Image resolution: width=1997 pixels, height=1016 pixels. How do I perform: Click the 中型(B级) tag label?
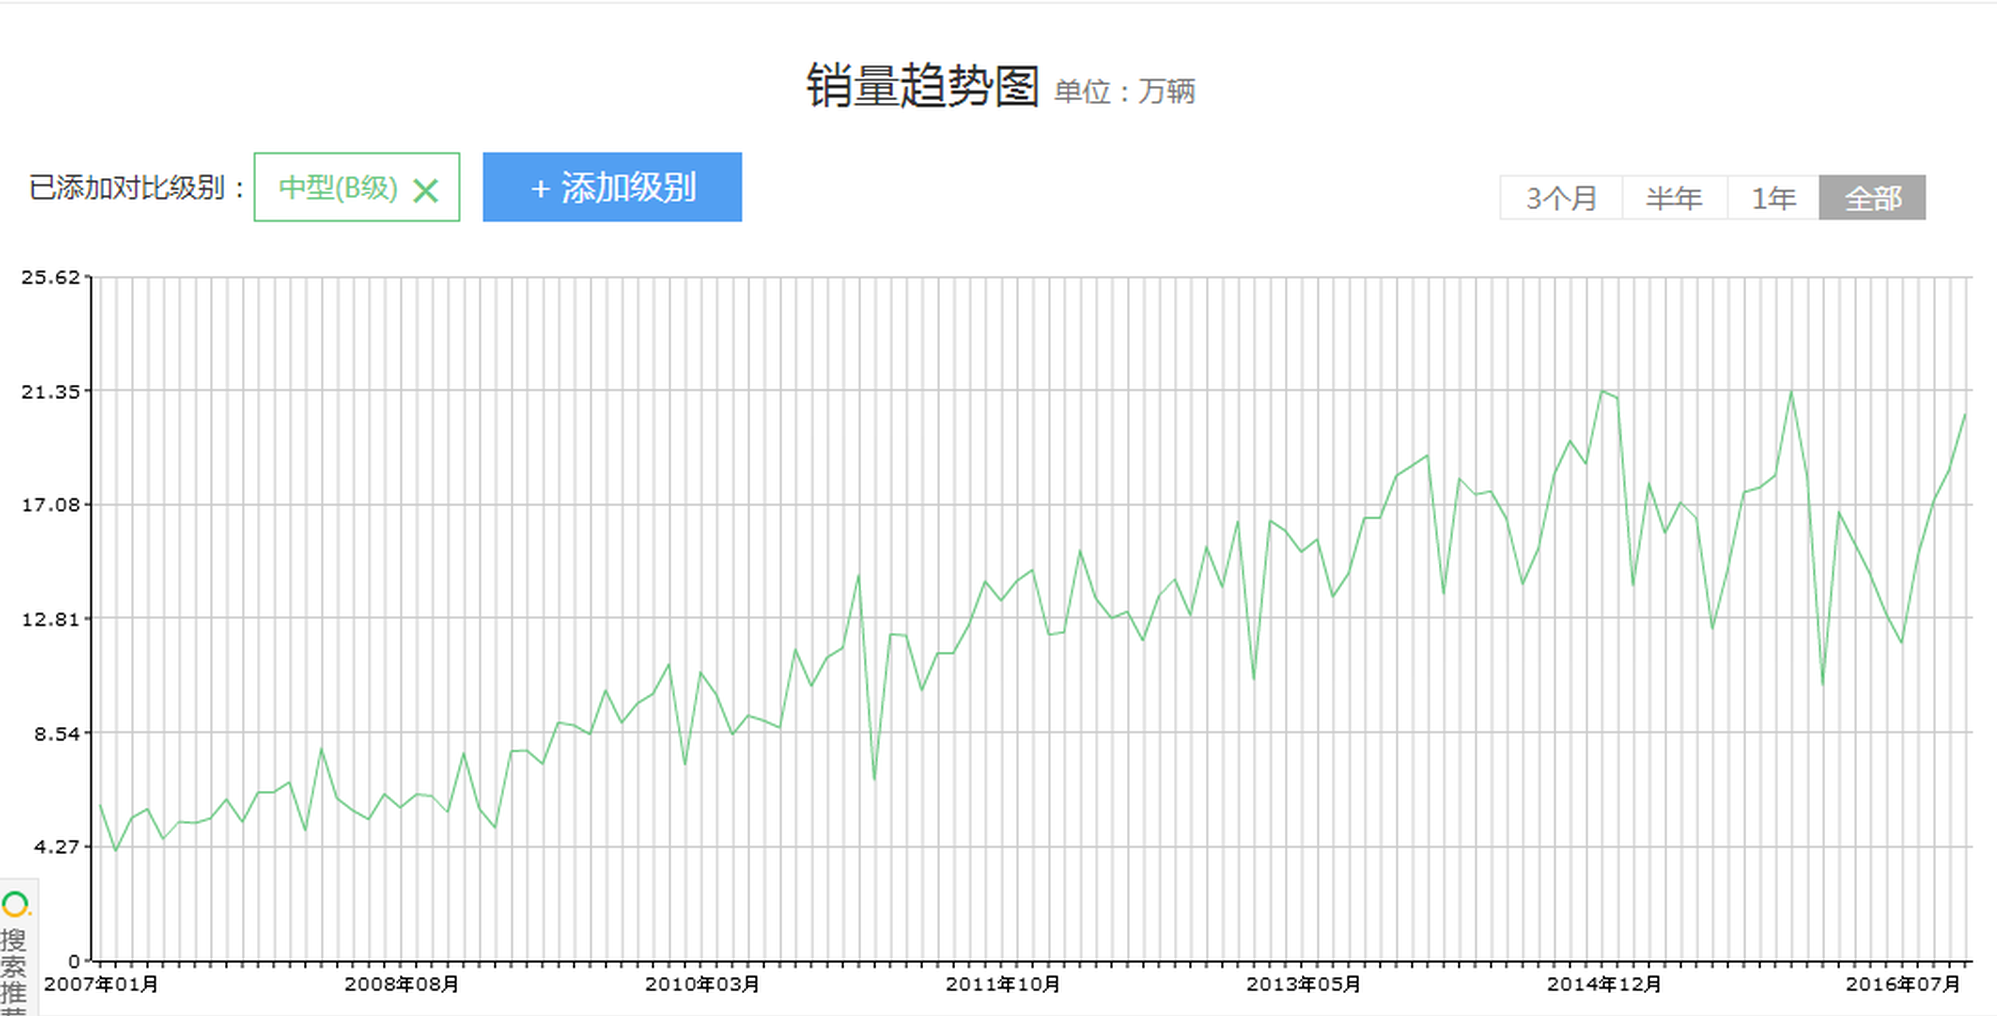point(338,187)
